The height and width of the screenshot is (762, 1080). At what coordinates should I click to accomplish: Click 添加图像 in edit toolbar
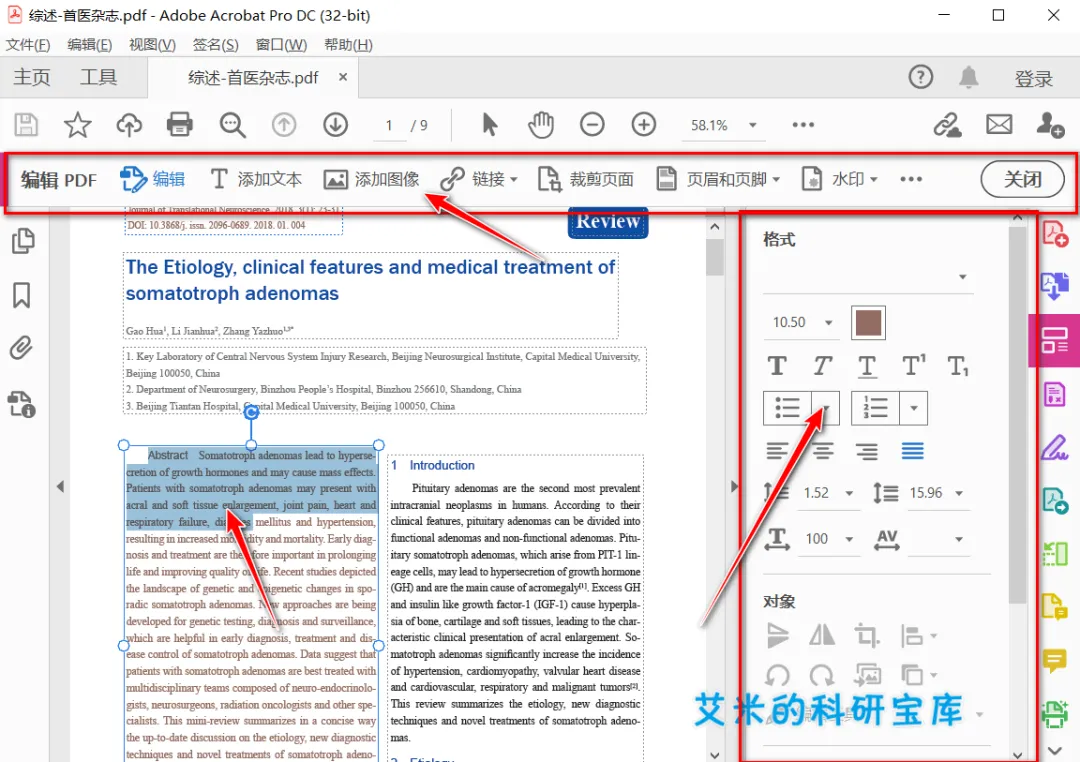coord(372,179)
